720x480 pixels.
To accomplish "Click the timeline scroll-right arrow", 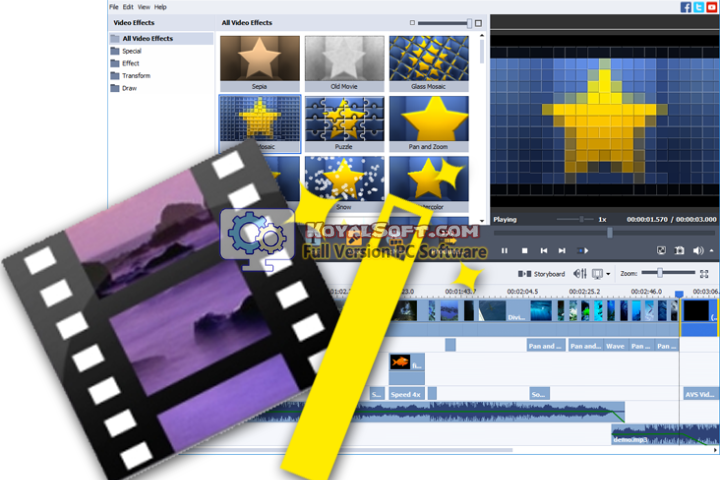I will pos(715,450).
